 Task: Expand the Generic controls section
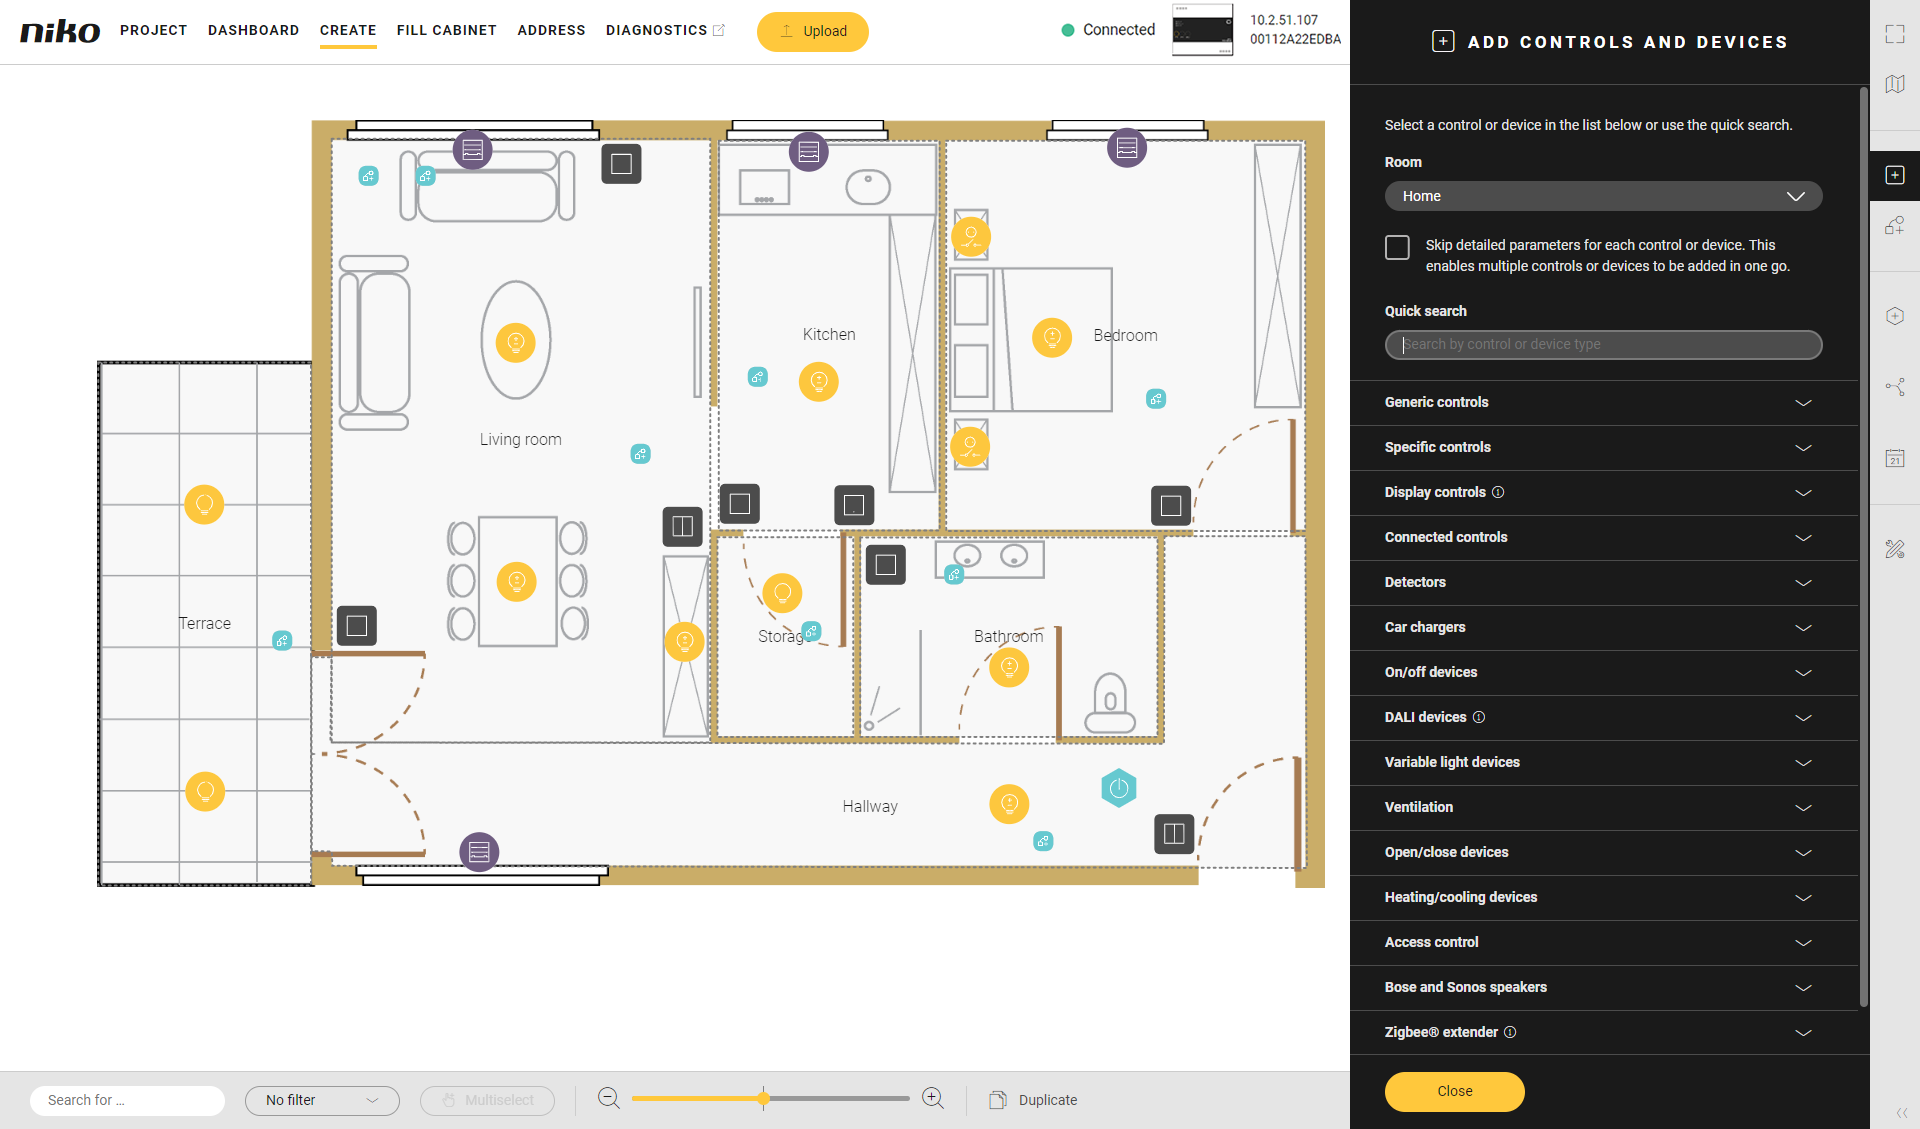pyautogui.click(x=1603, y=402)
